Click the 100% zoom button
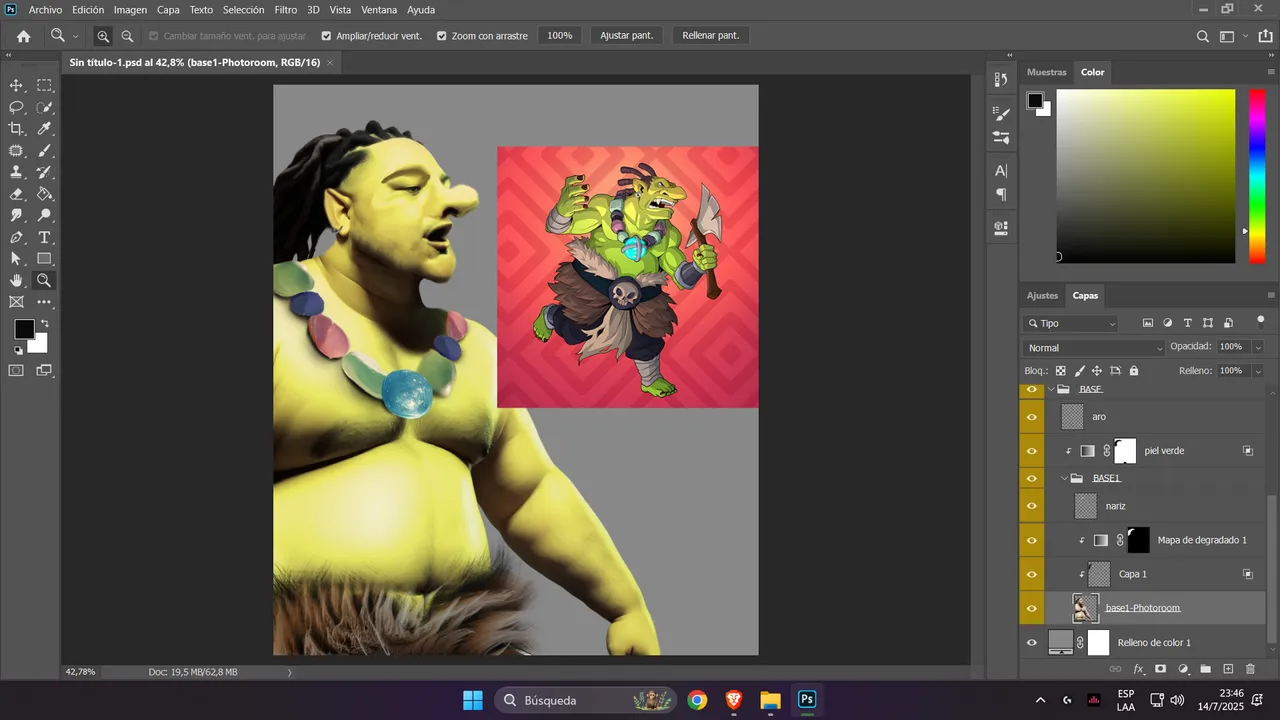Image resolution: width=1280 pixels, height=720 pixels. 560,36
